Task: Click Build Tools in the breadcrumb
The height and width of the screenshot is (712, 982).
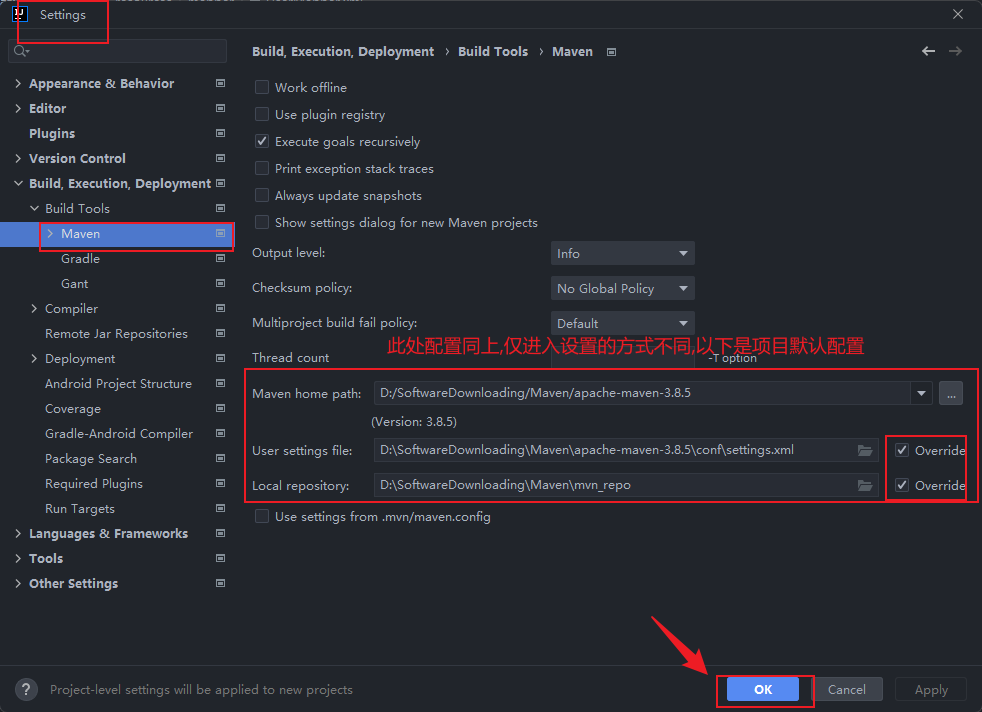Action: coord(493,51)
